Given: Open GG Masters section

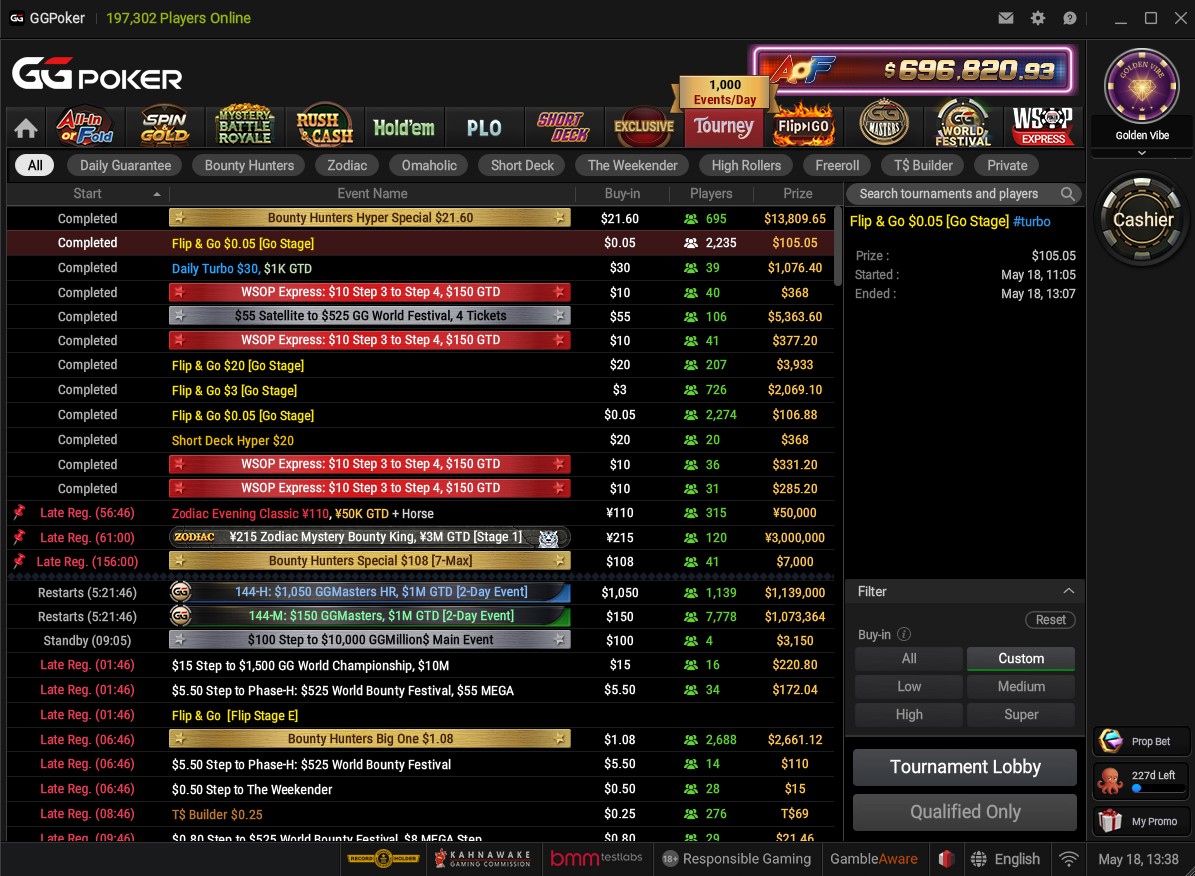Looking at the screenshot, I should (x=884, y=124).
